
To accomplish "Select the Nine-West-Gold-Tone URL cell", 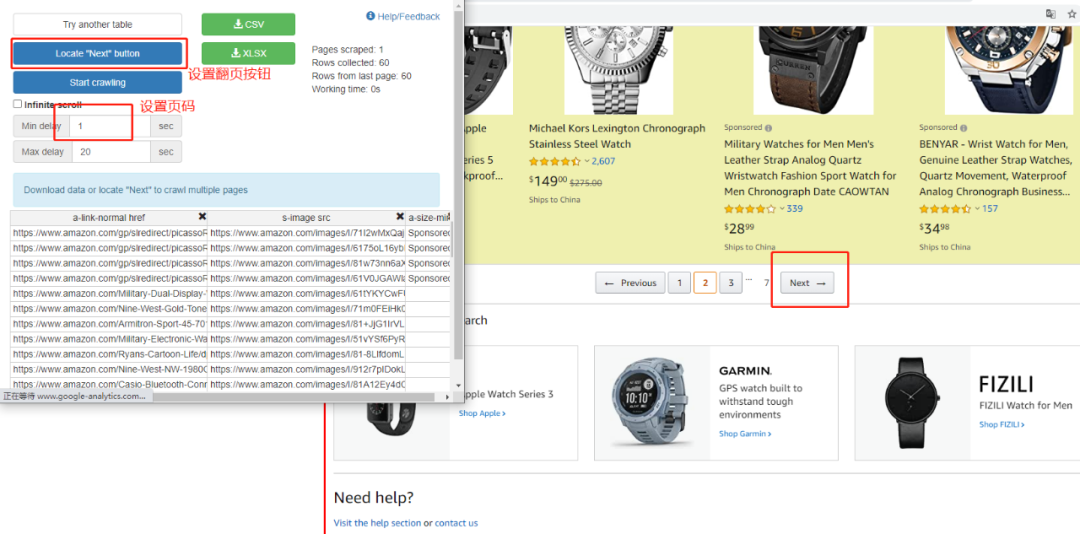I will point(109,309).
